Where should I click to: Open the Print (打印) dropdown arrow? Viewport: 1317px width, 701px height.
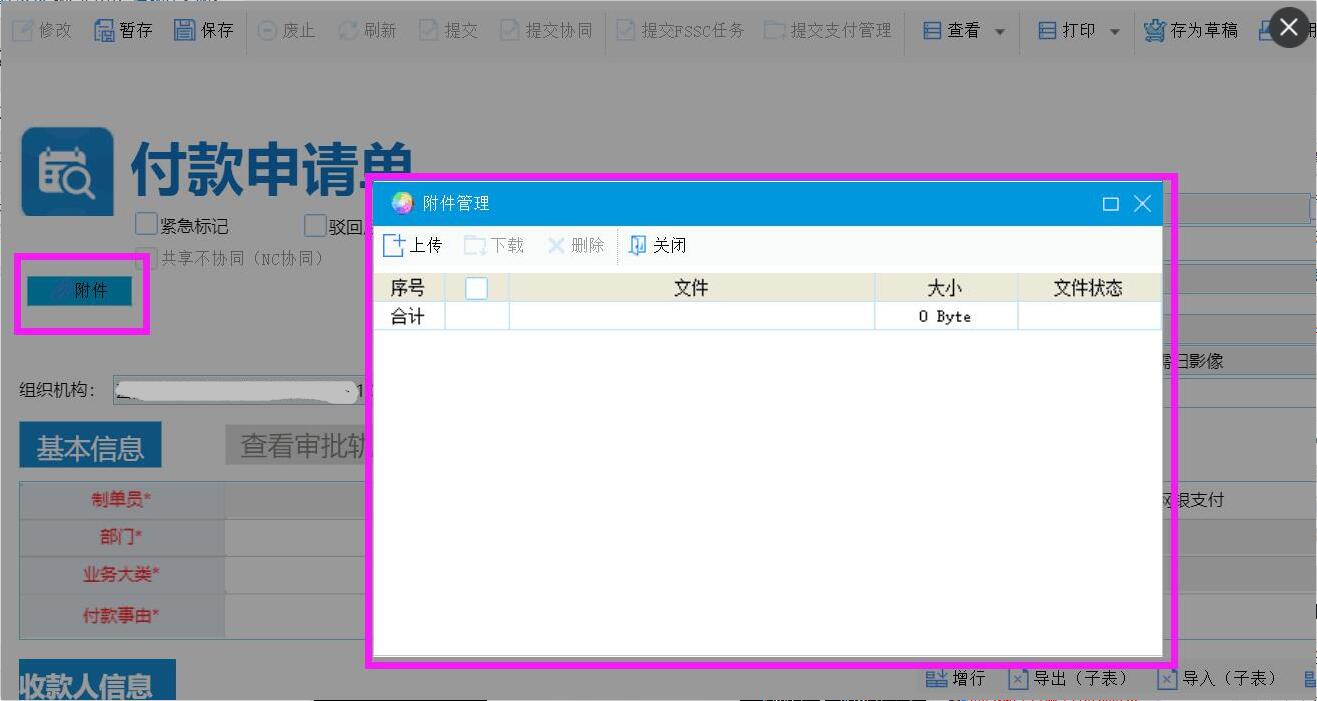pos(1115,32)
